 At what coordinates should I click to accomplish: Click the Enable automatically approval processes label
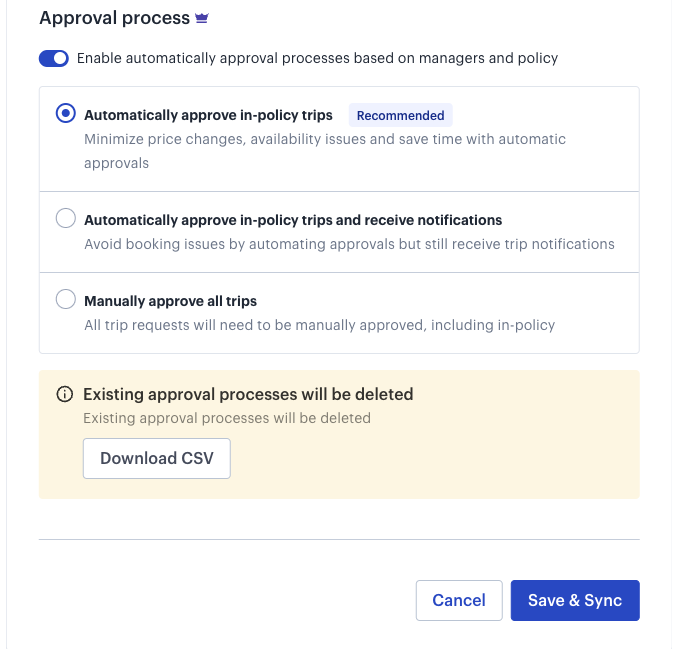pyautogui.click(x=317, y=58)
